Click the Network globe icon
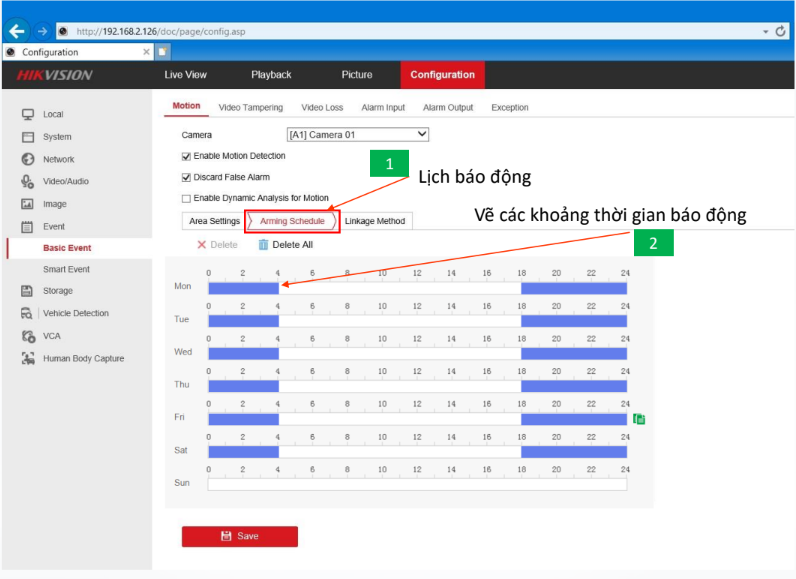The image size is (796, 579). click(x=28, y=159)
